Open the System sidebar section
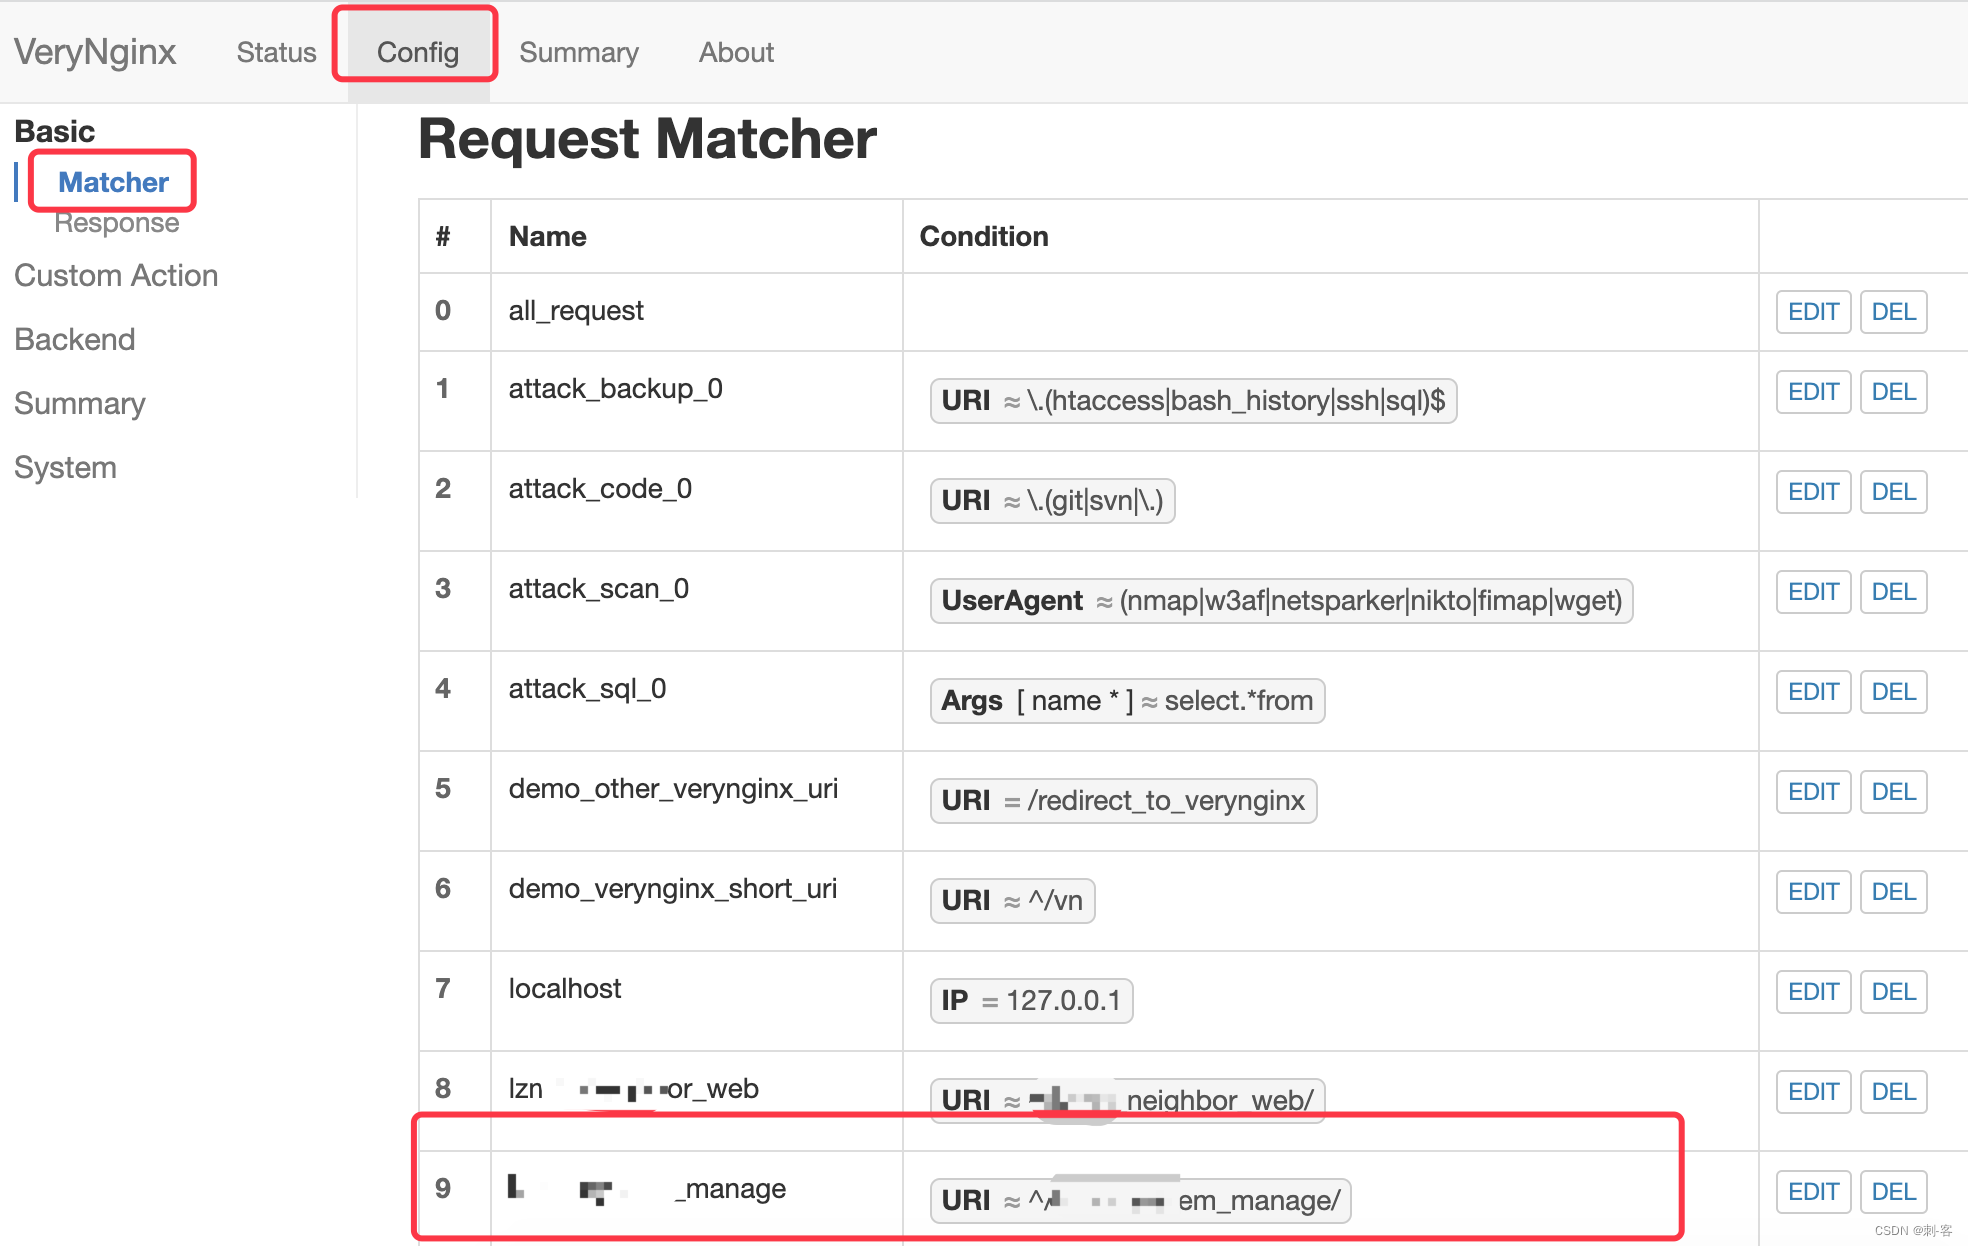The height and width of the screenshot is (1246, 1968). (65, 467)
